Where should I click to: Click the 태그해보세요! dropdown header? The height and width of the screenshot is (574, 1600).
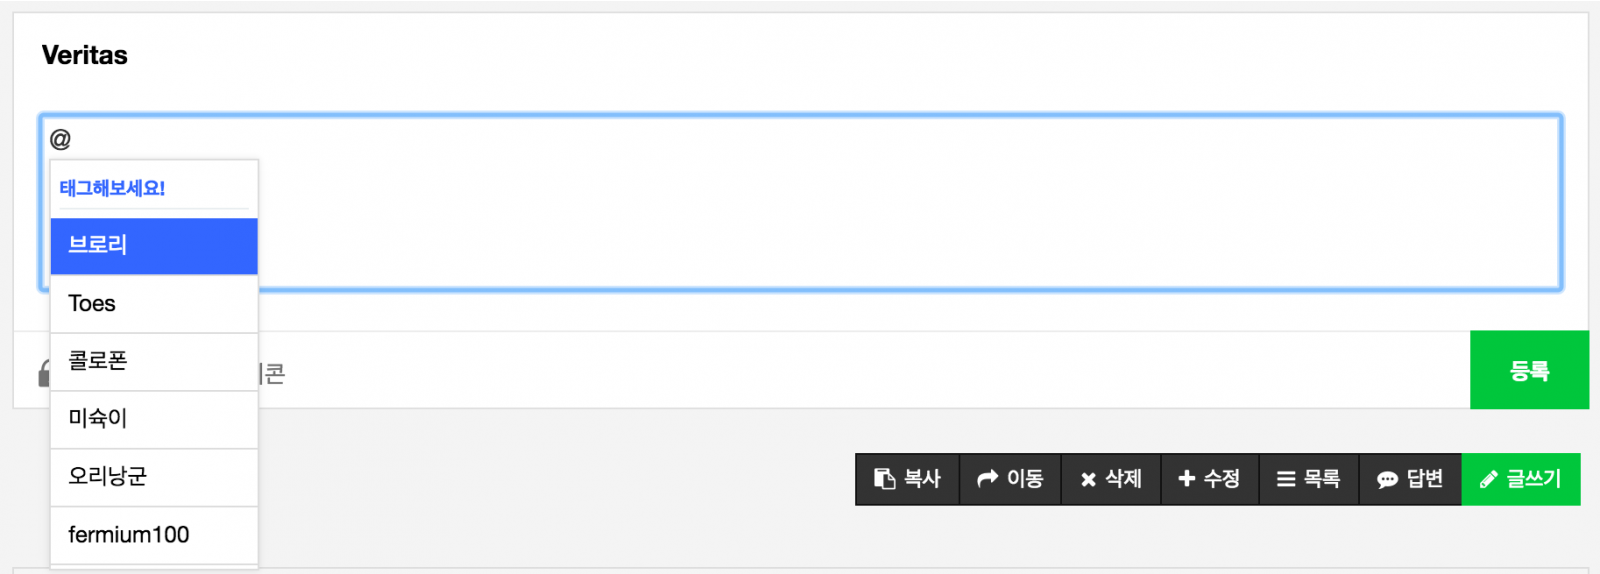point(112,188)
